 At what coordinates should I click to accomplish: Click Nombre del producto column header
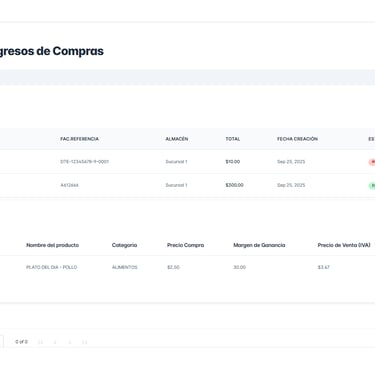[x=53, y=245]
